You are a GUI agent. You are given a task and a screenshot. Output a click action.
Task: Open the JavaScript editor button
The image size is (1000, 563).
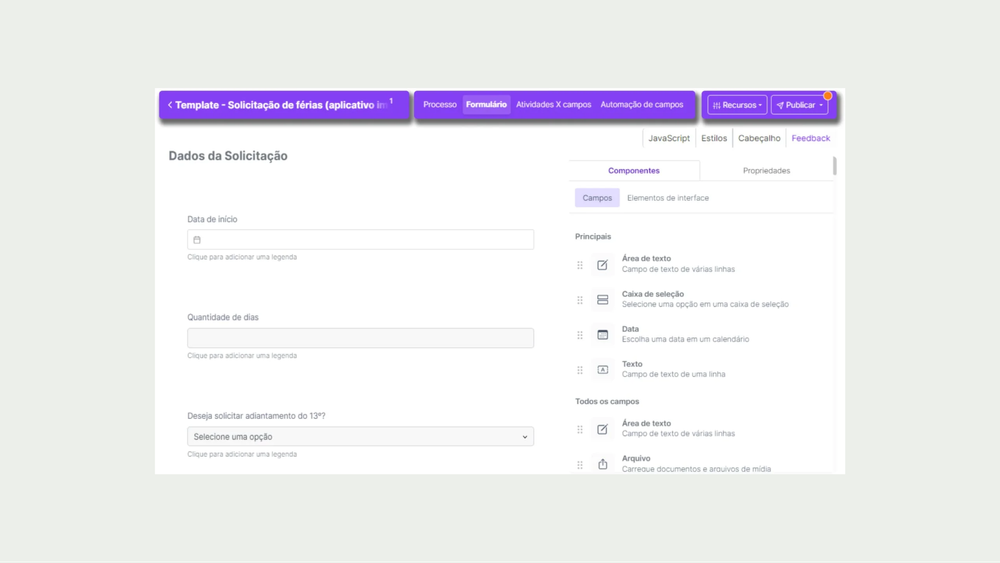point(668,139)
